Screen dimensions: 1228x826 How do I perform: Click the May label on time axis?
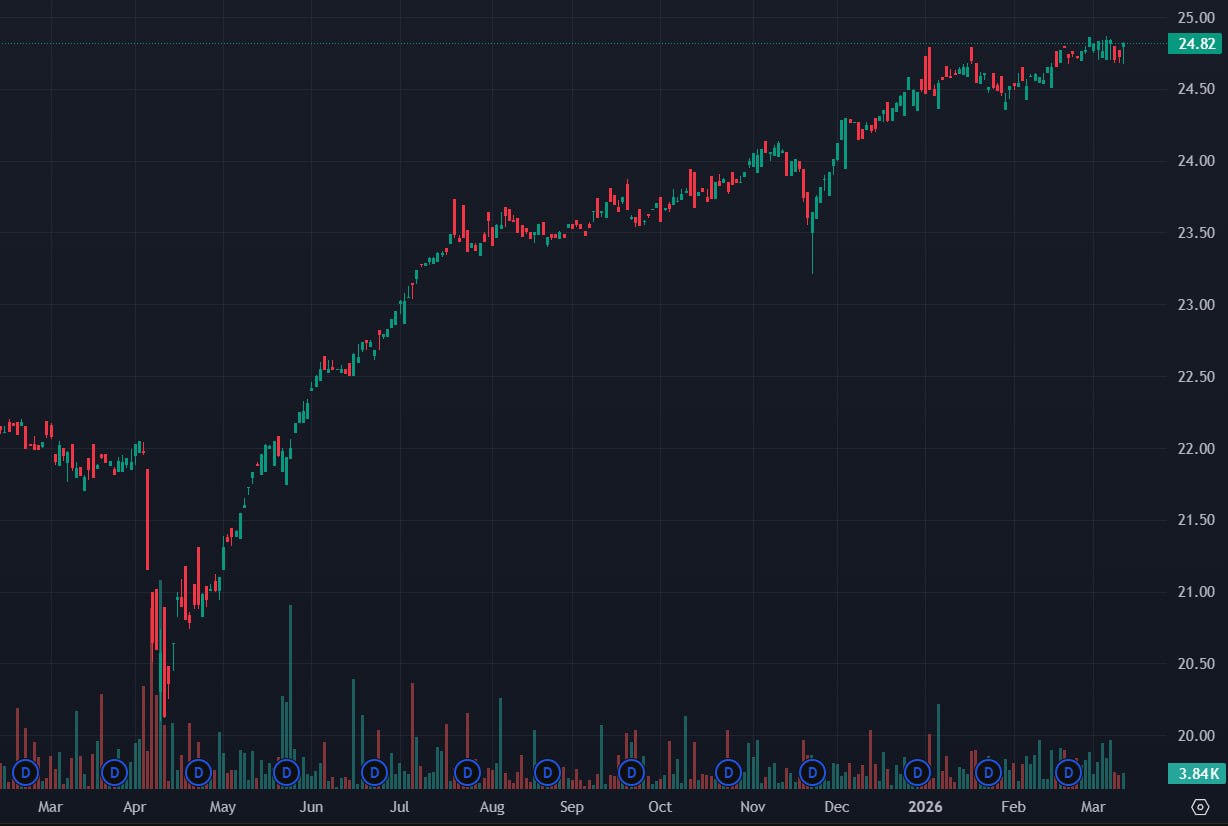pos(223,806)
